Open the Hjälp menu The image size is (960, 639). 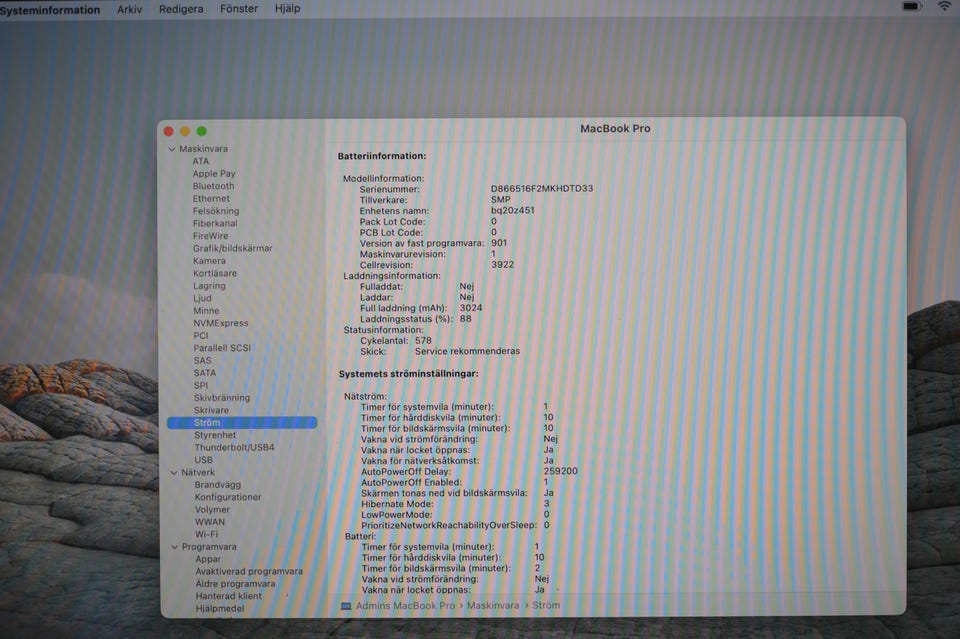(x=287, y=8)
